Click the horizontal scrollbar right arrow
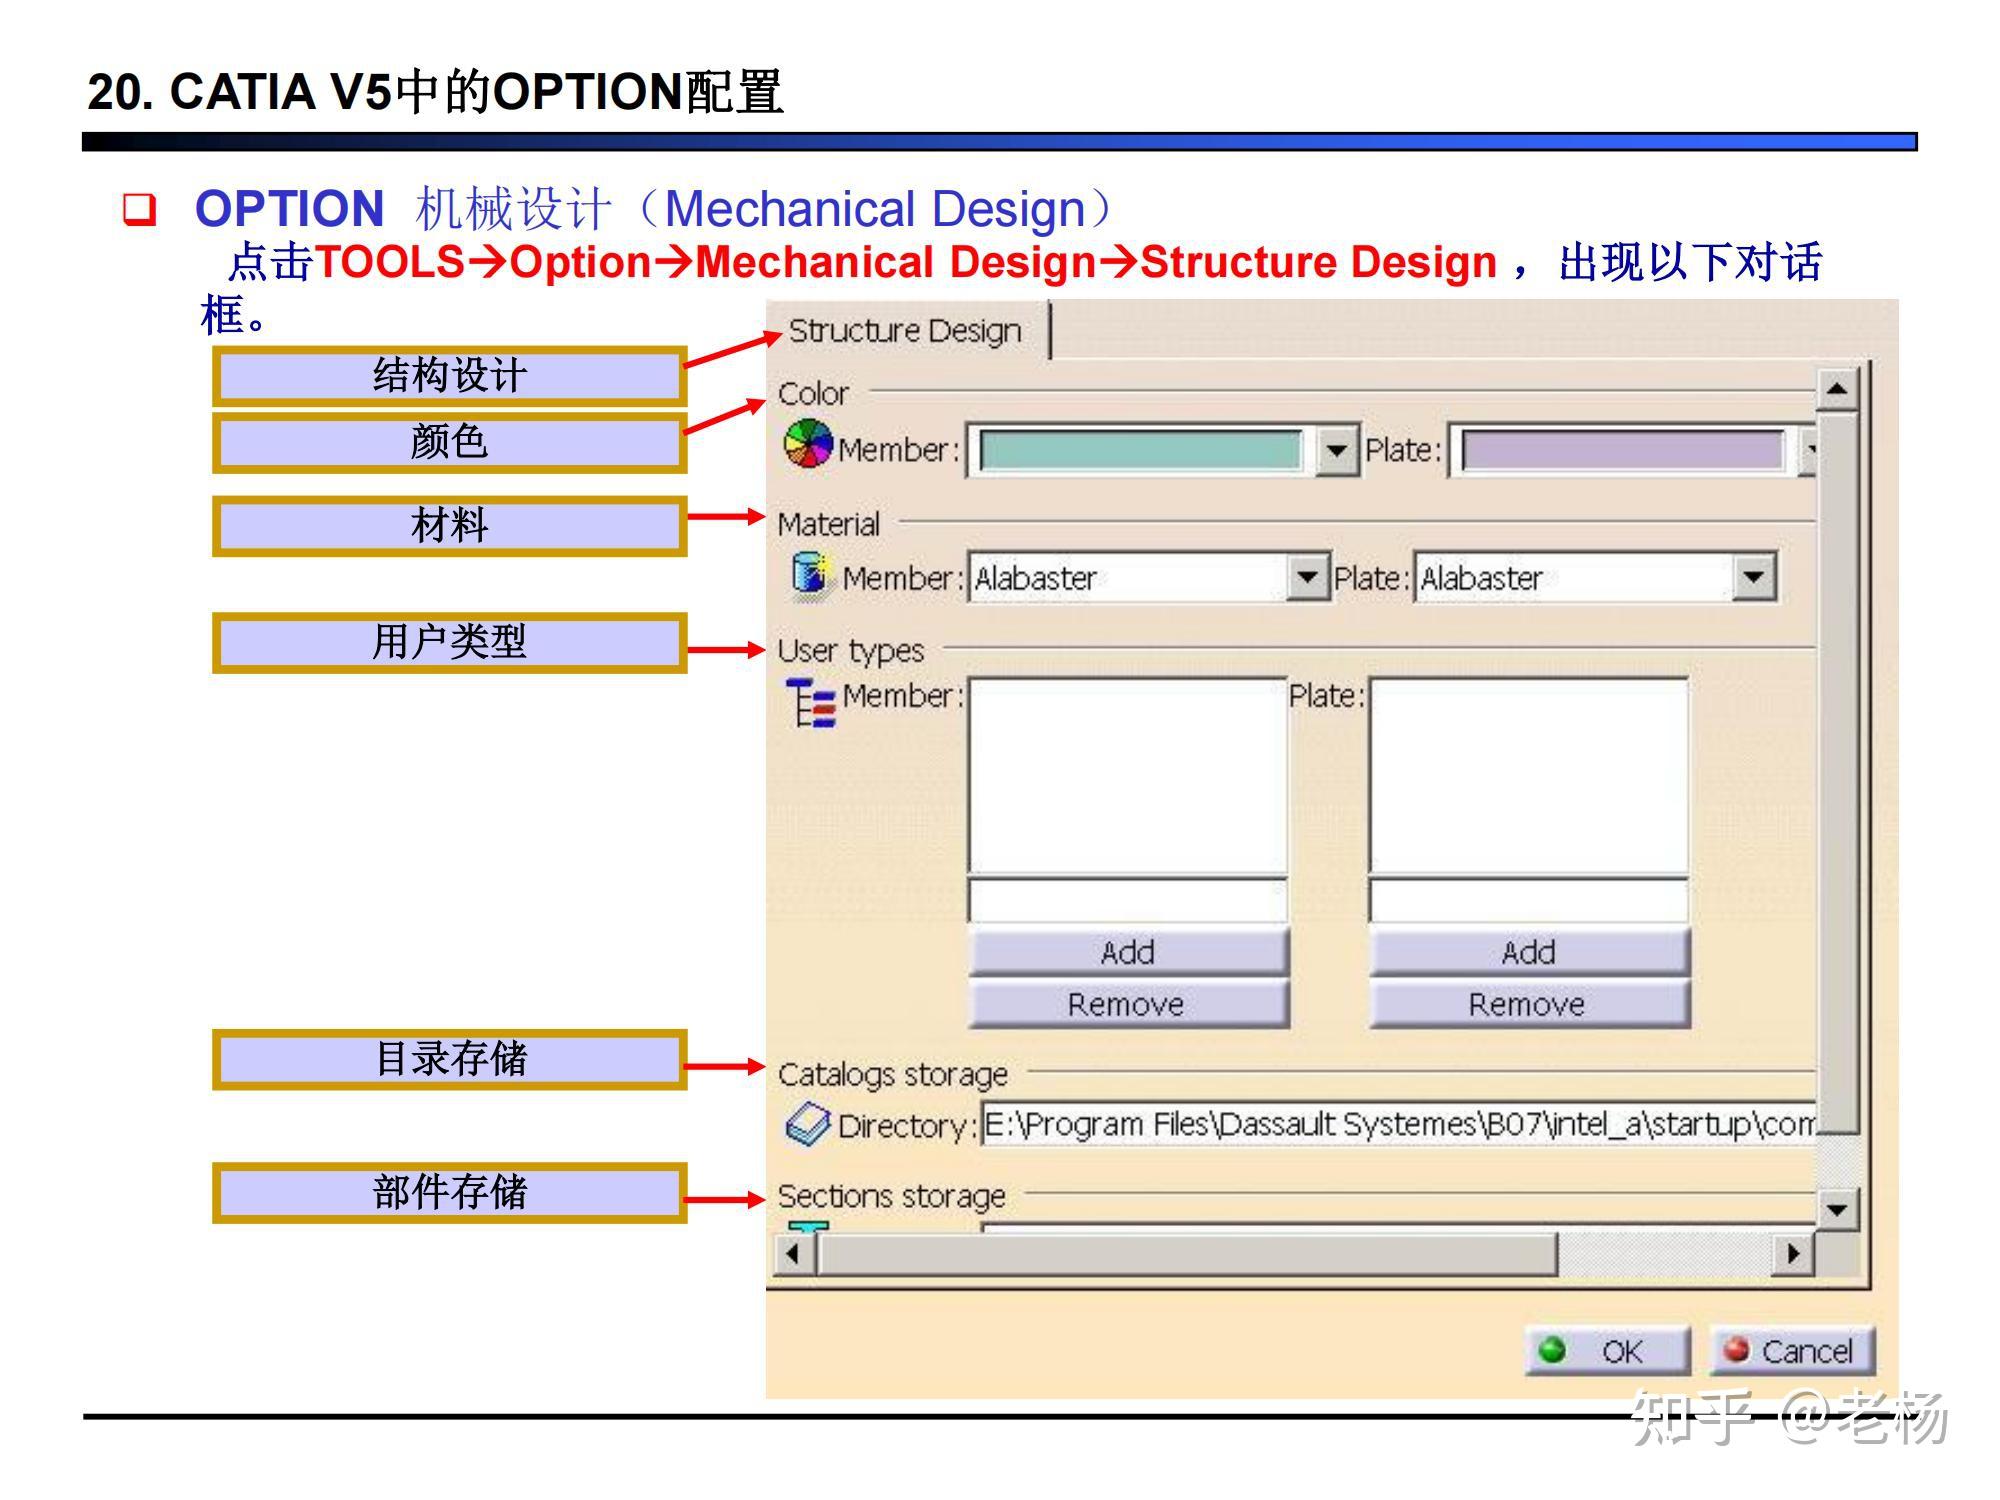The width and height of the screenshot is (2000, 1500). [x=1792, y=1252]
